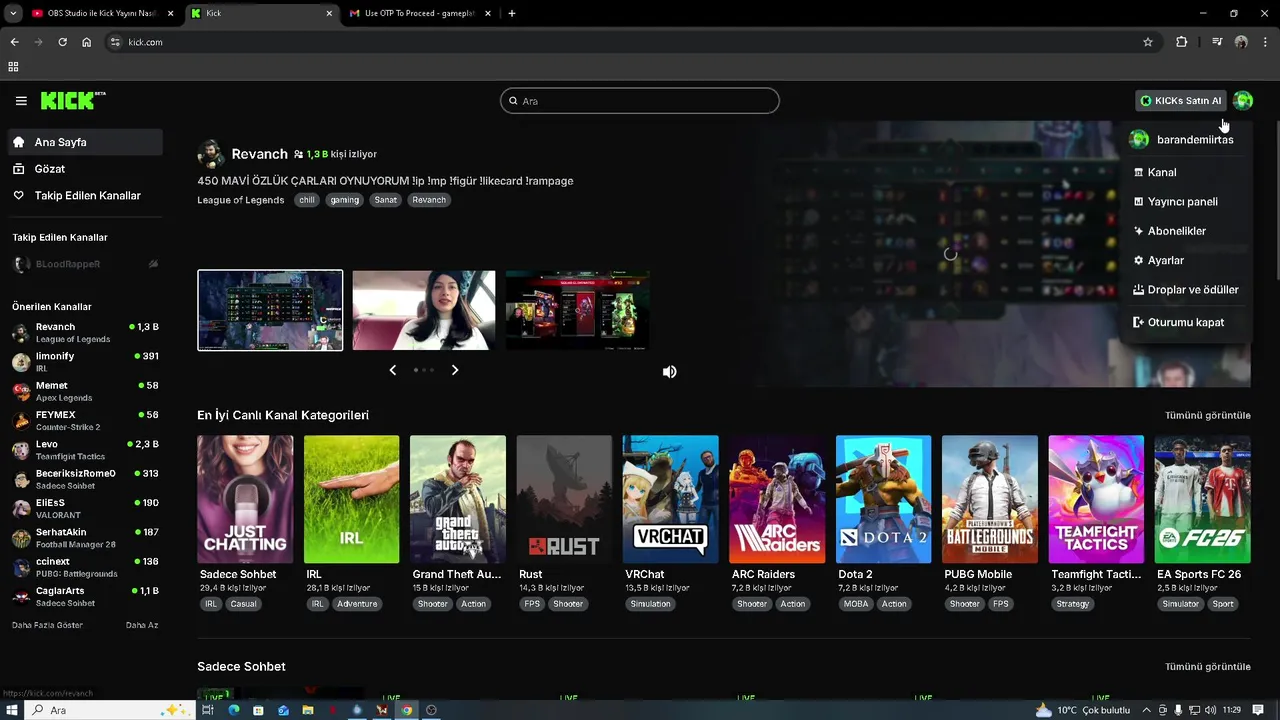Open a new browser tab
The width and height of the screenshot is (1280, 720).
tap(512, 13)
